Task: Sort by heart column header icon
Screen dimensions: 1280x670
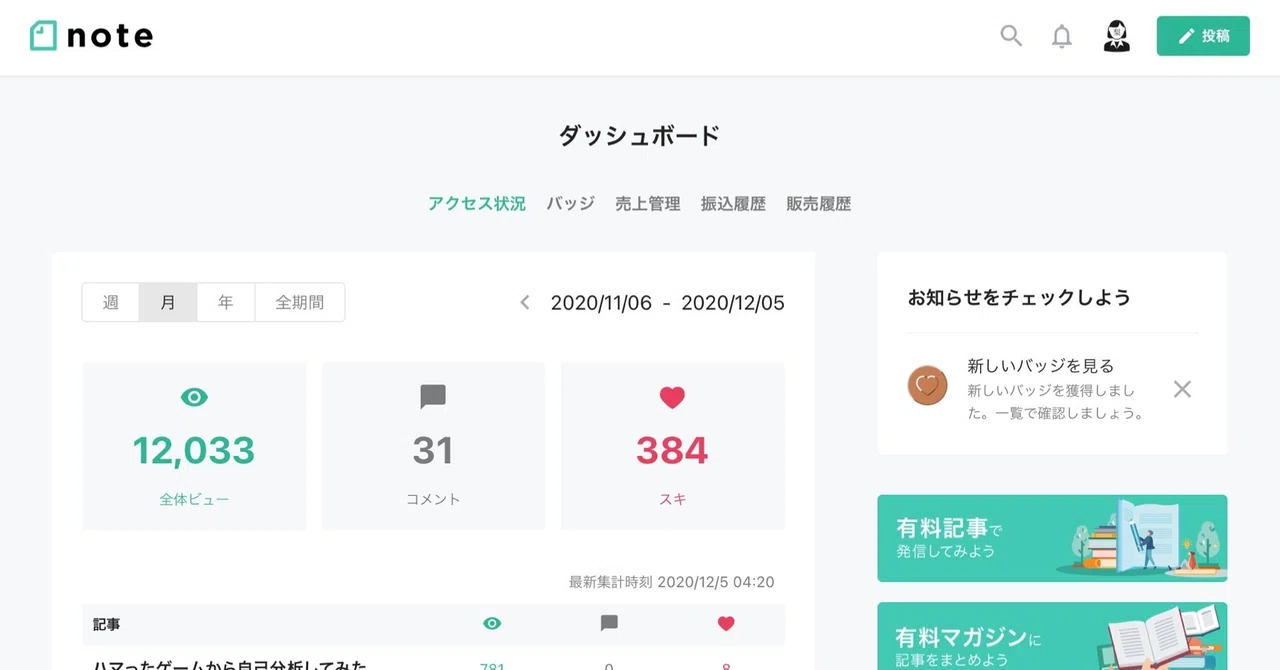Action: [726, 623]
